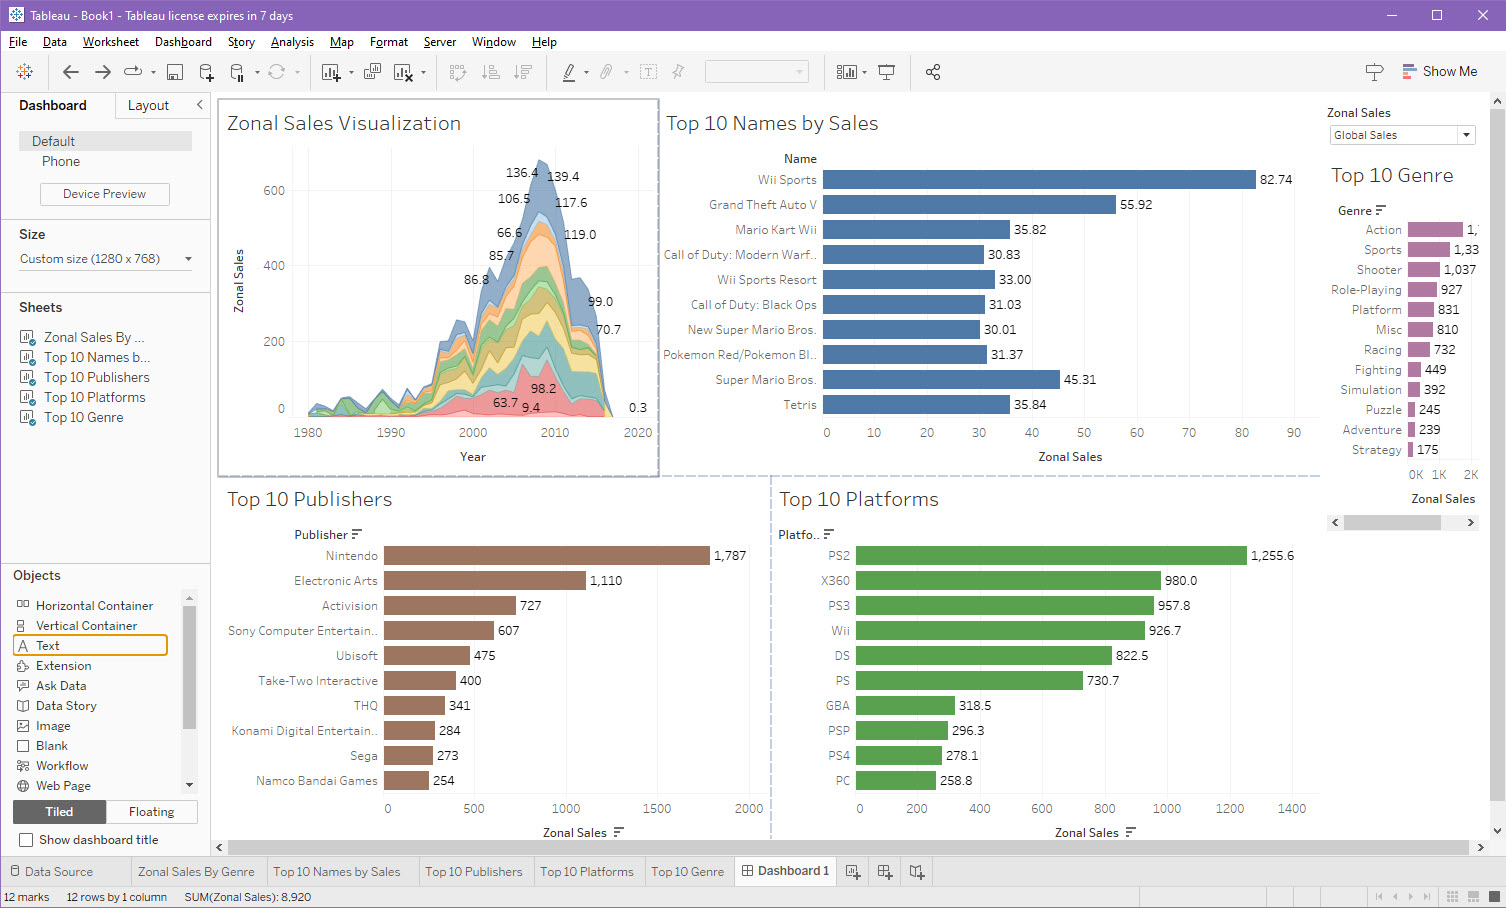The width and height of the screenshot is (1506, 908).
Task: Click the New Dashboard tab icon
Action: (x=884, y=872)
